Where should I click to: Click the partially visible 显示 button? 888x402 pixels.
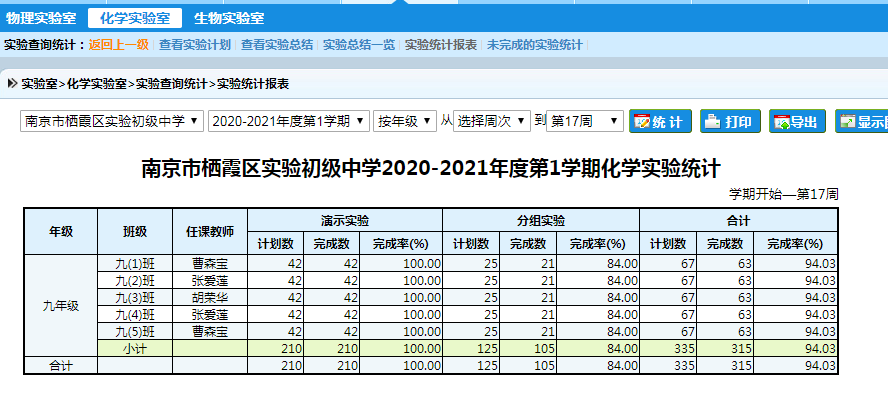[x=861, y=121]
